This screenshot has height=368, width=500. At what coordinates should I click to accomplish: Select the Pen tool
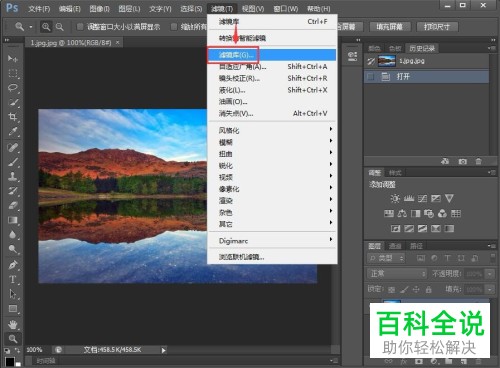click(13, 265)
